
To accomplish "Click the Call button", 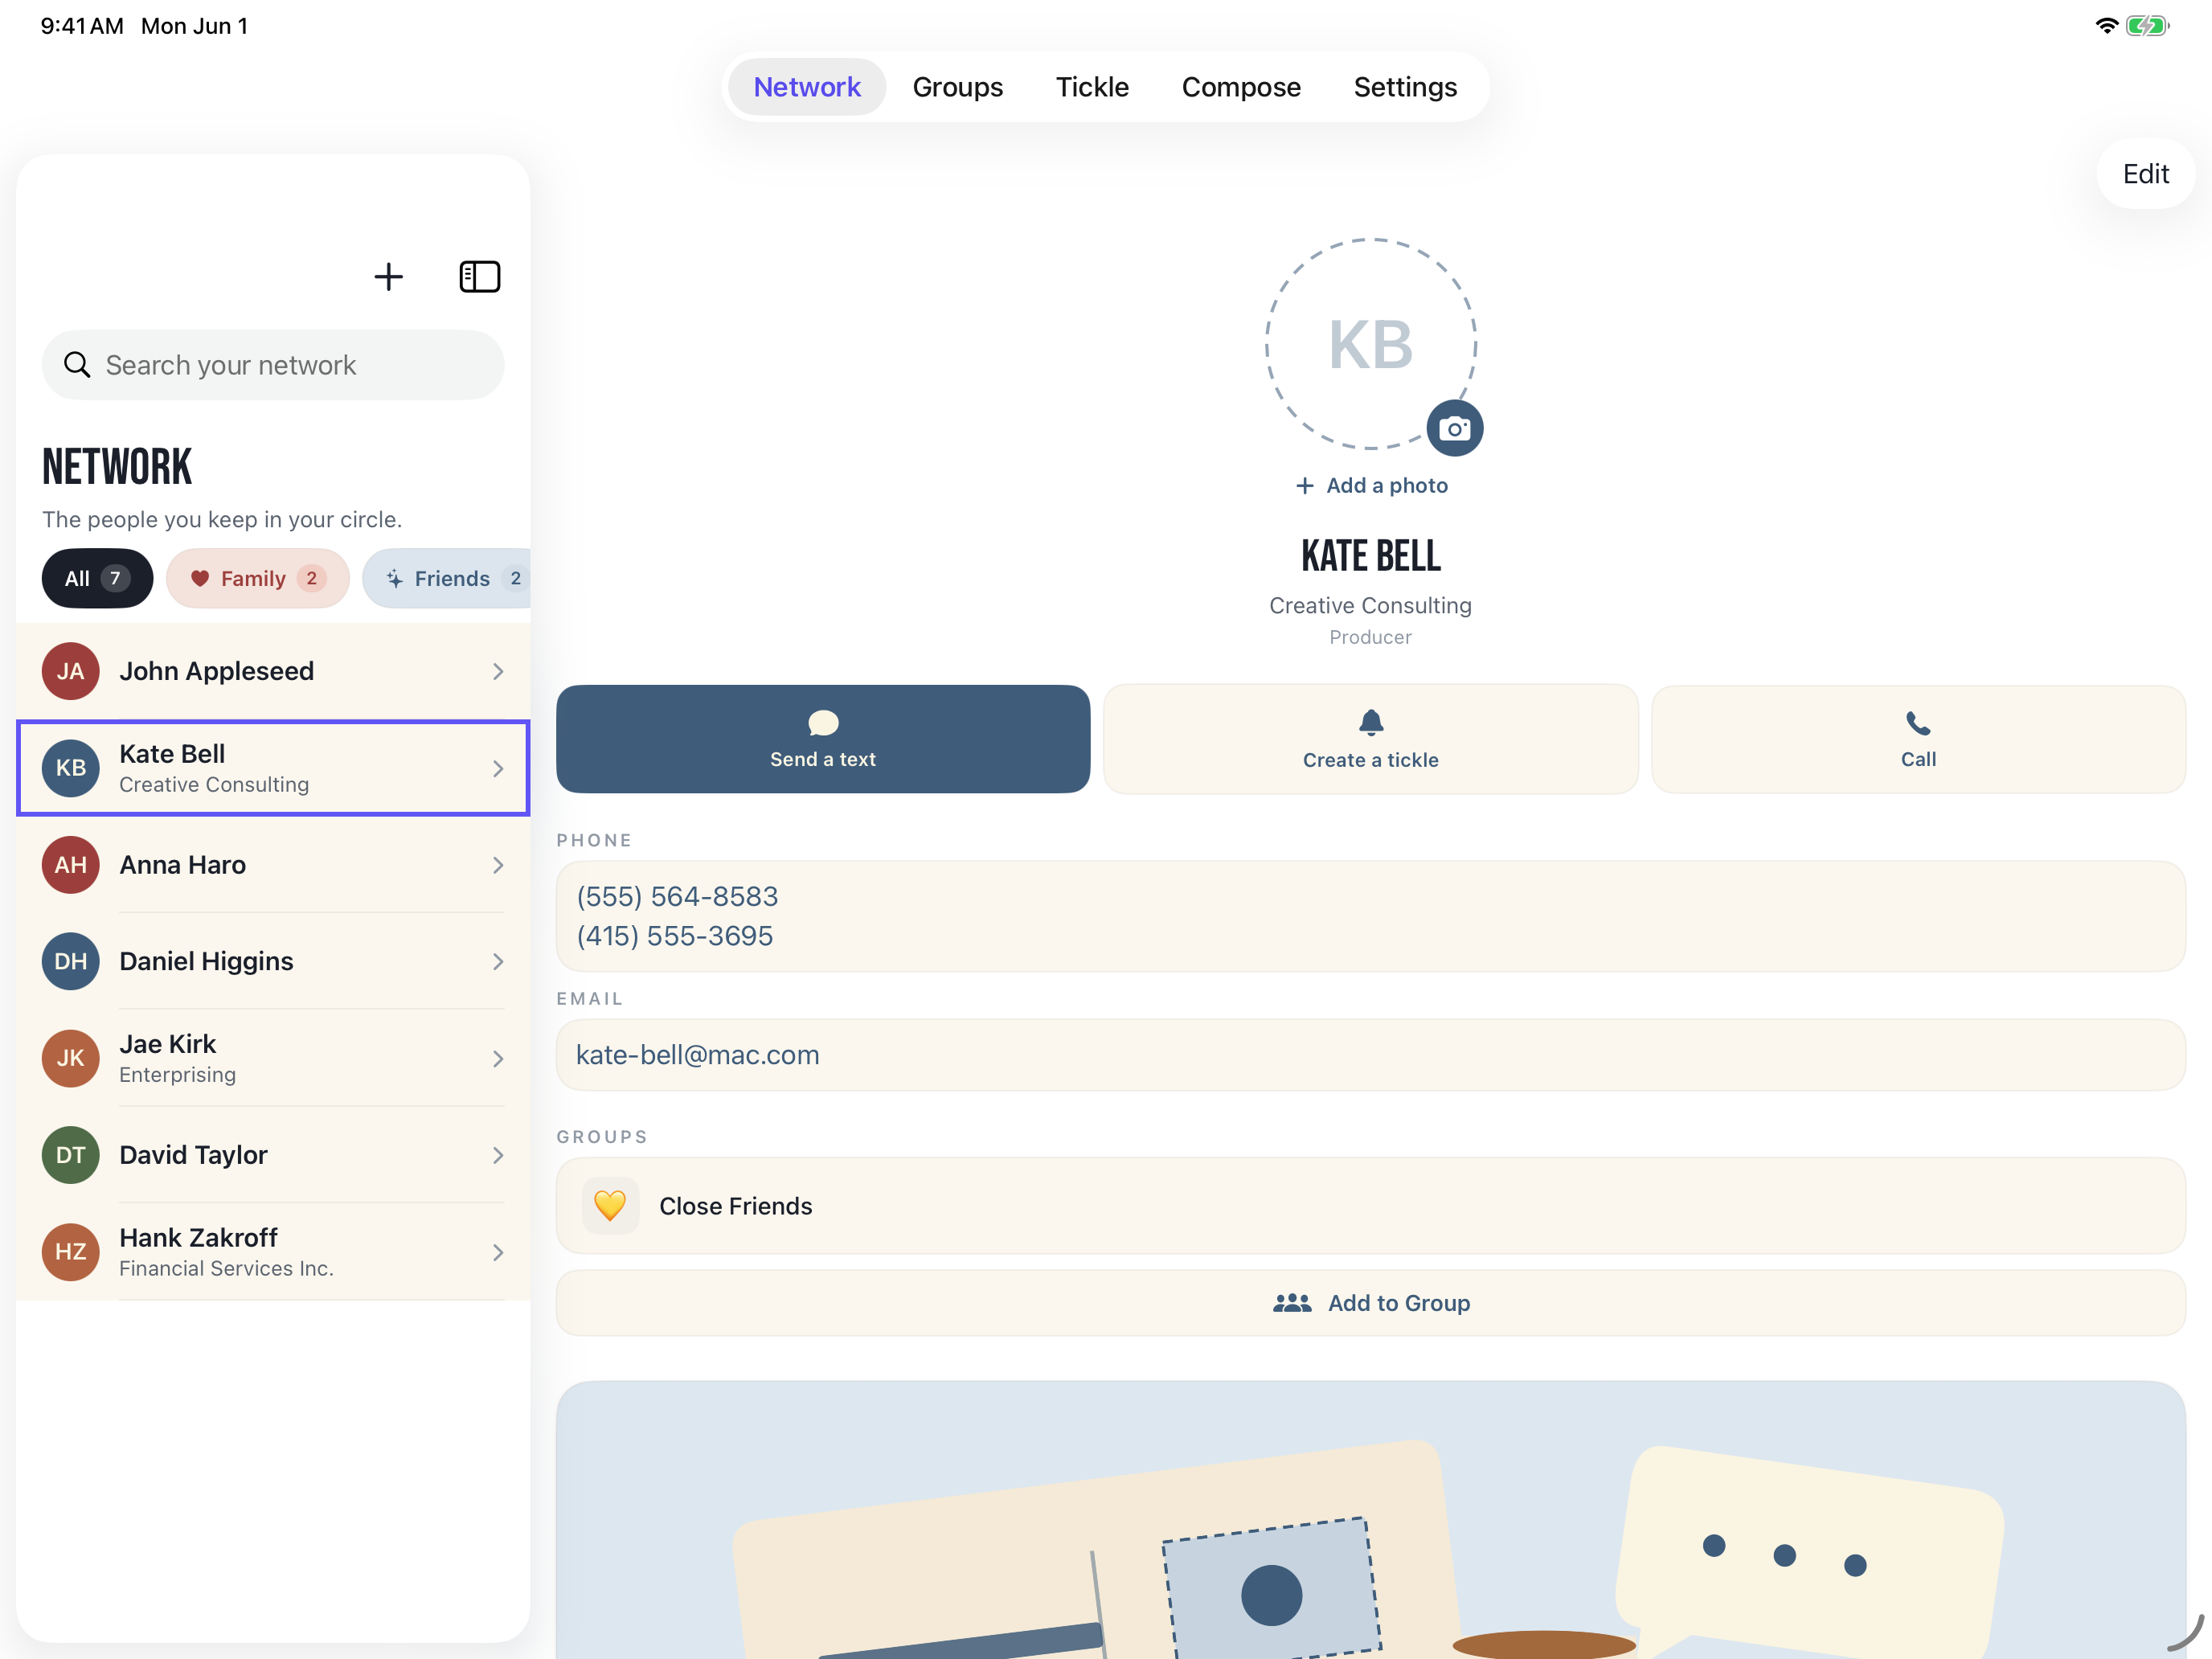I will click(x=1918, y=739).
